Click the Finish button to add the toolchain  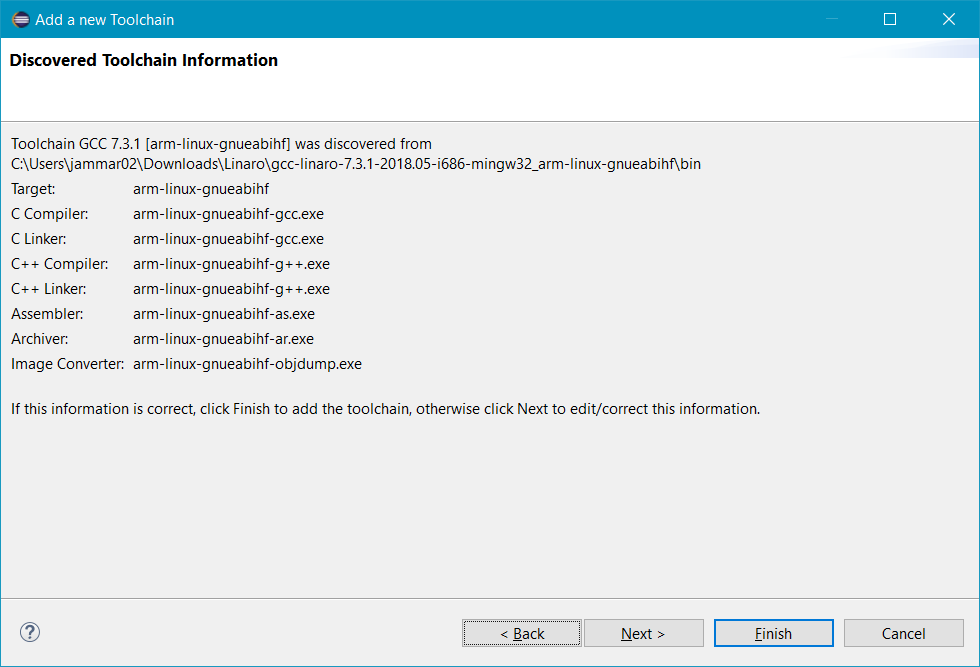[x=773, y=632]
